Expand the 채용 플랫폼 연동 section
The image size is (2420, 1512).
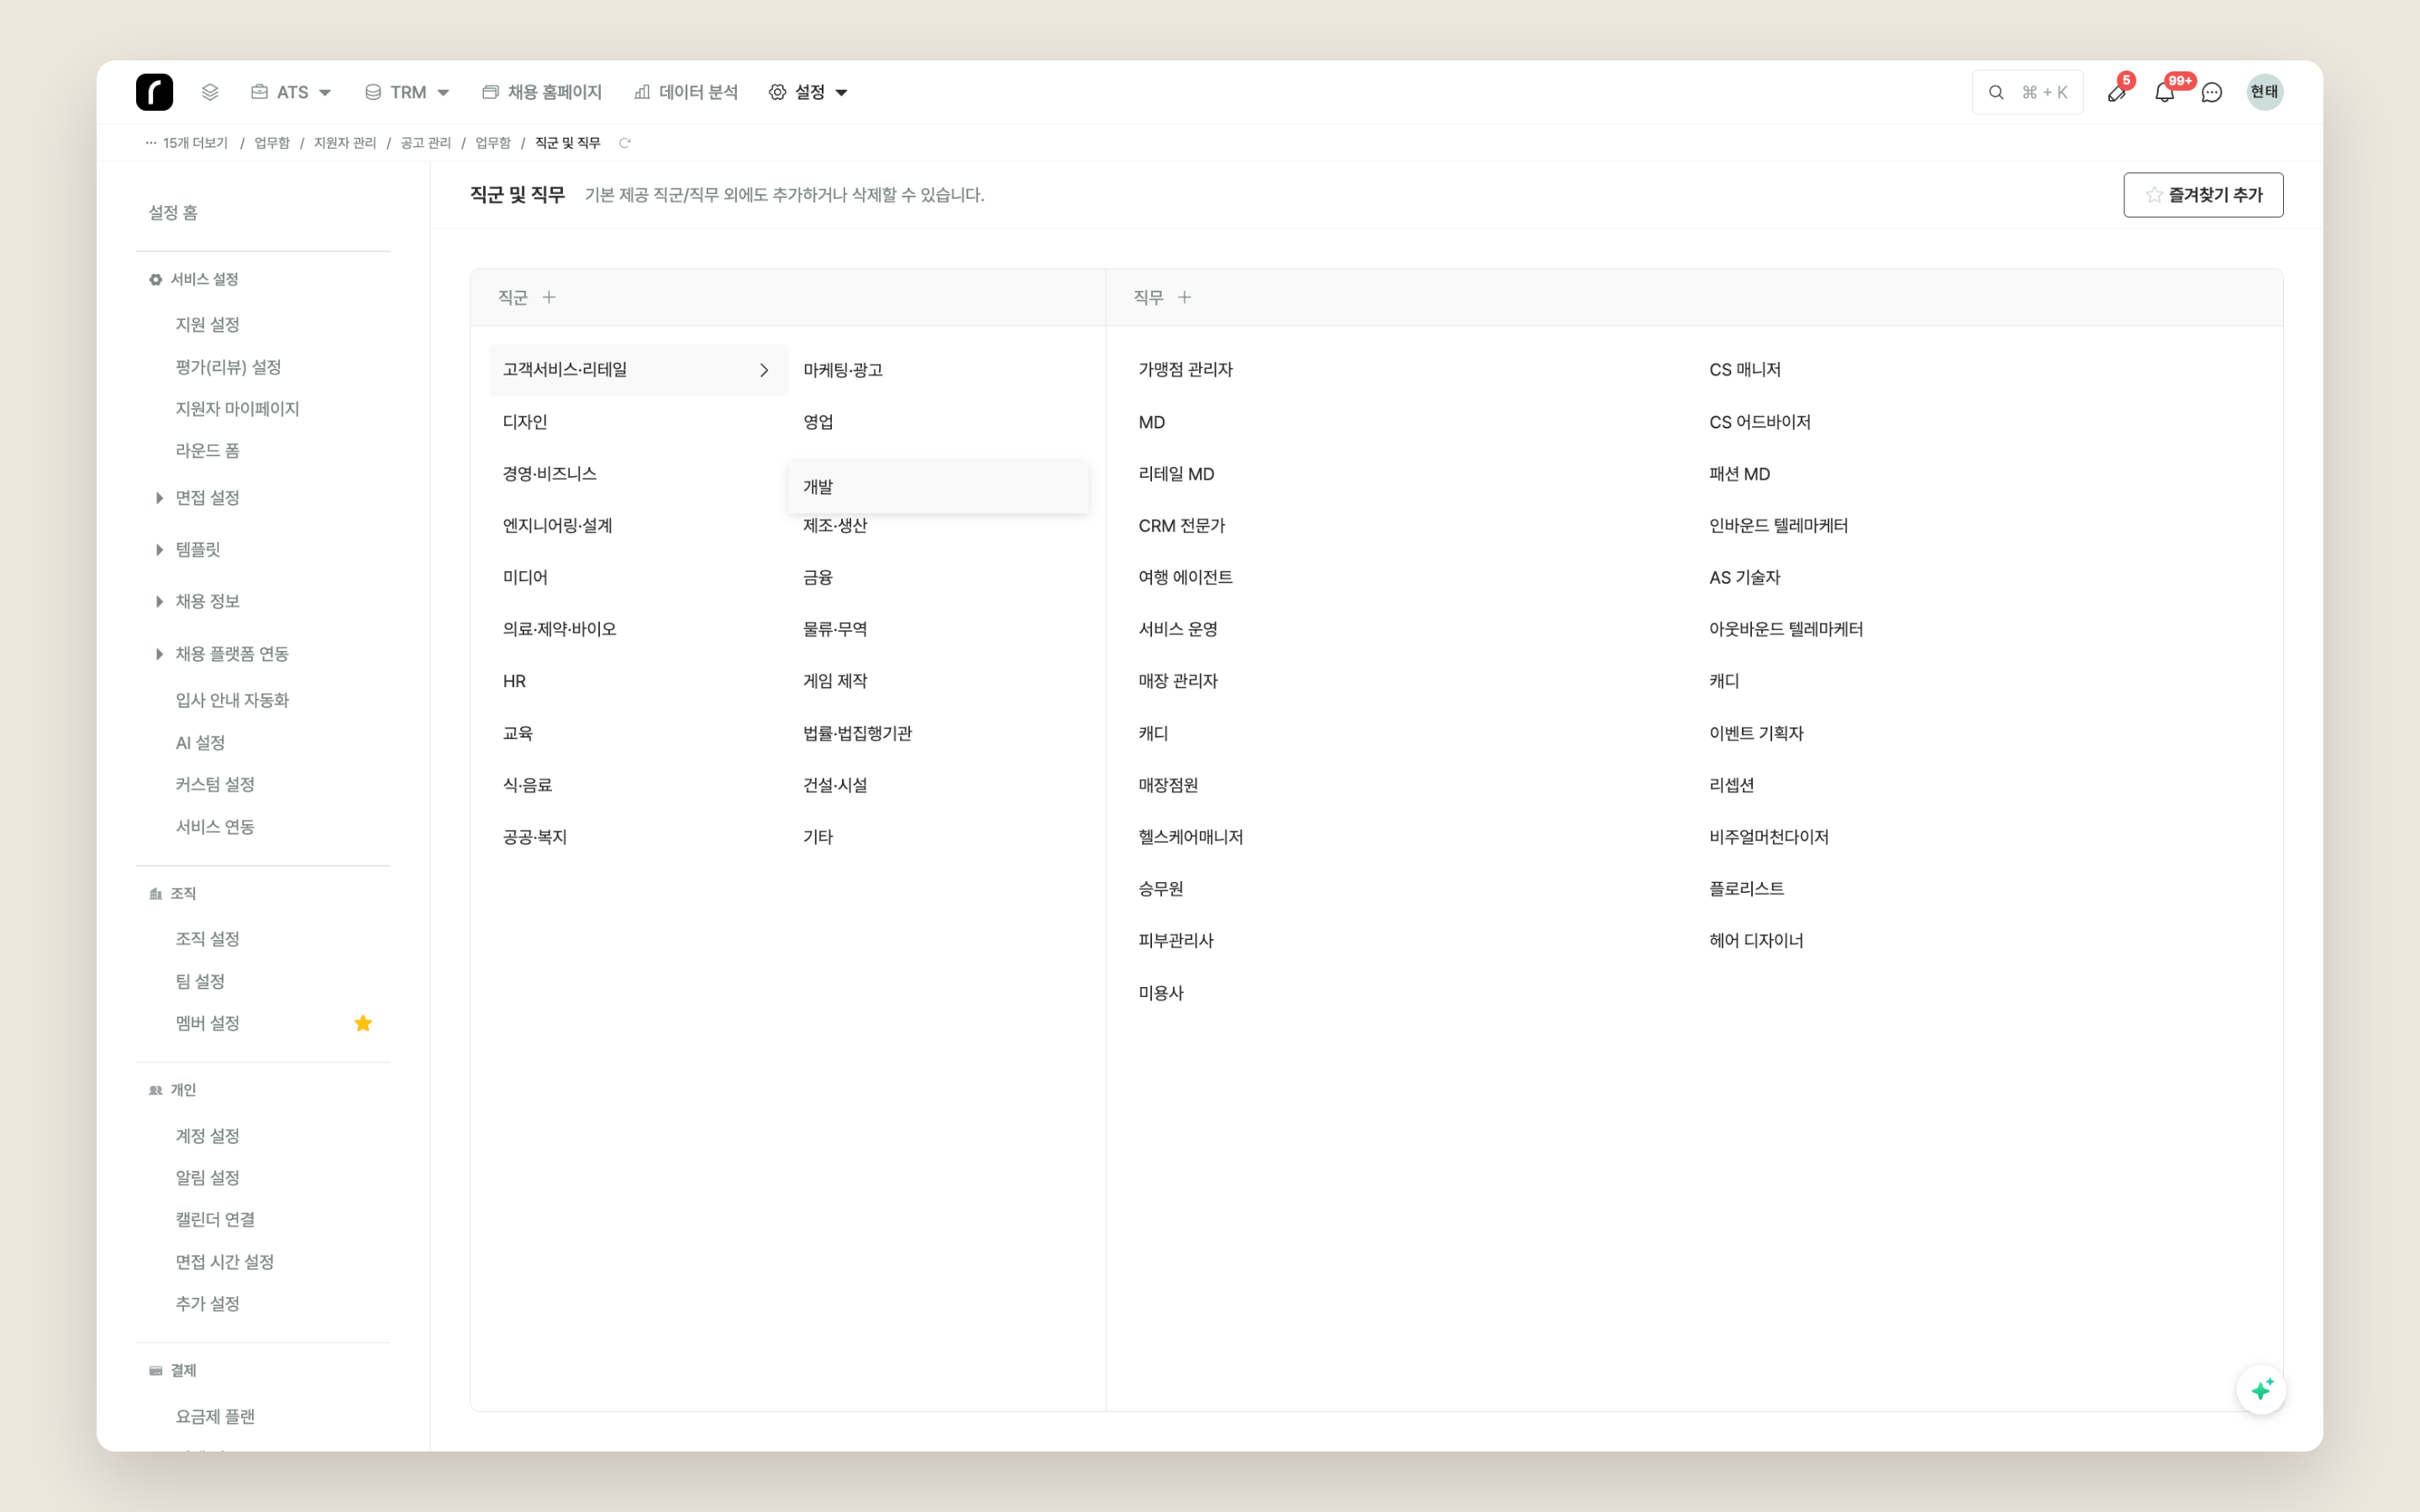tap(222, 654)
